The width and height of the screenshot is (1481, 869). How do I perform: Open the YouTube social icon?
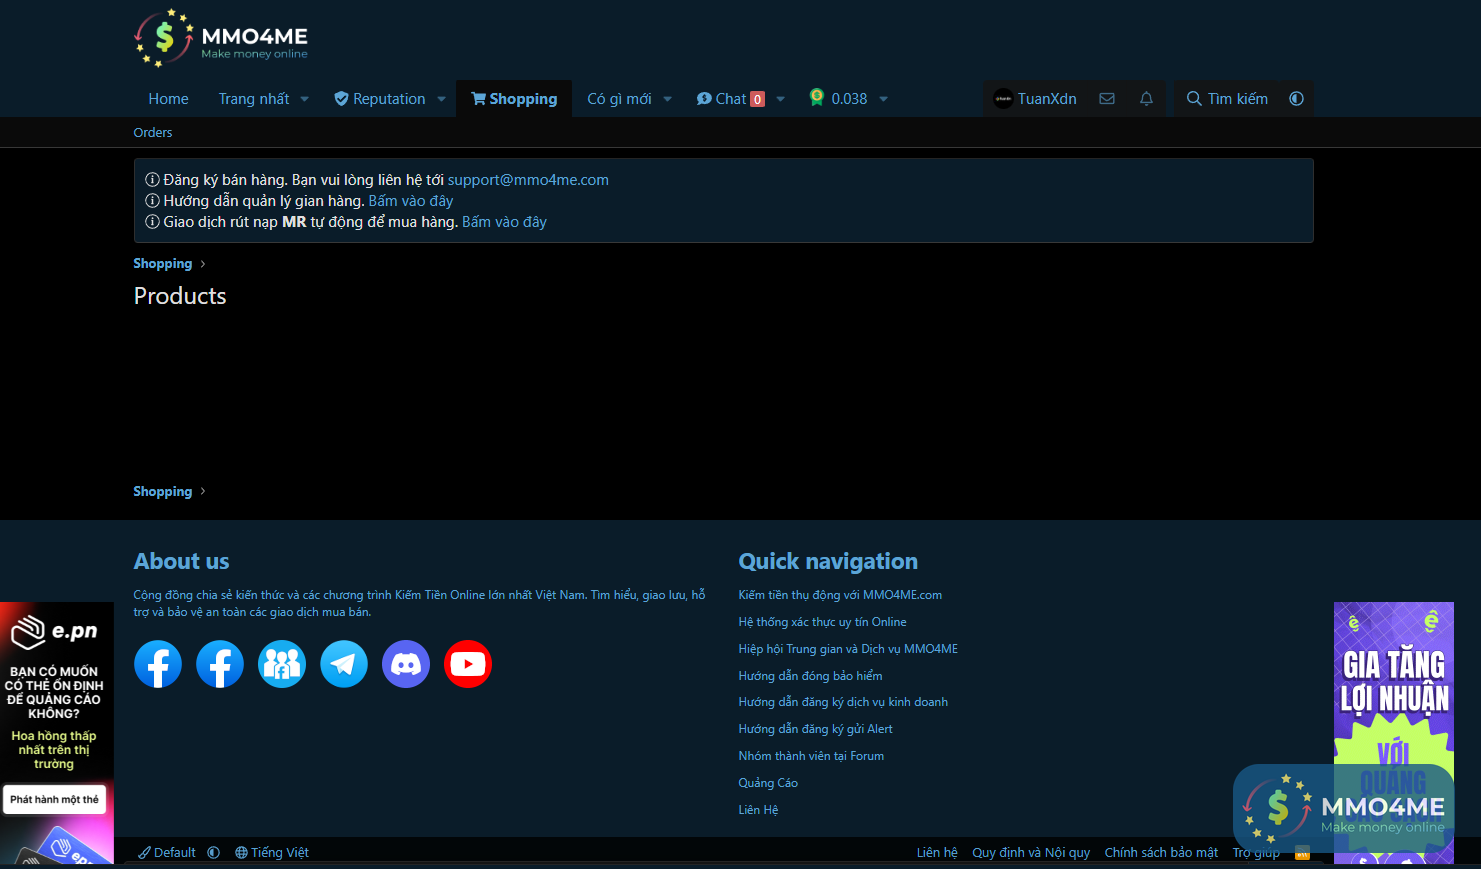[x=468, y=664]
